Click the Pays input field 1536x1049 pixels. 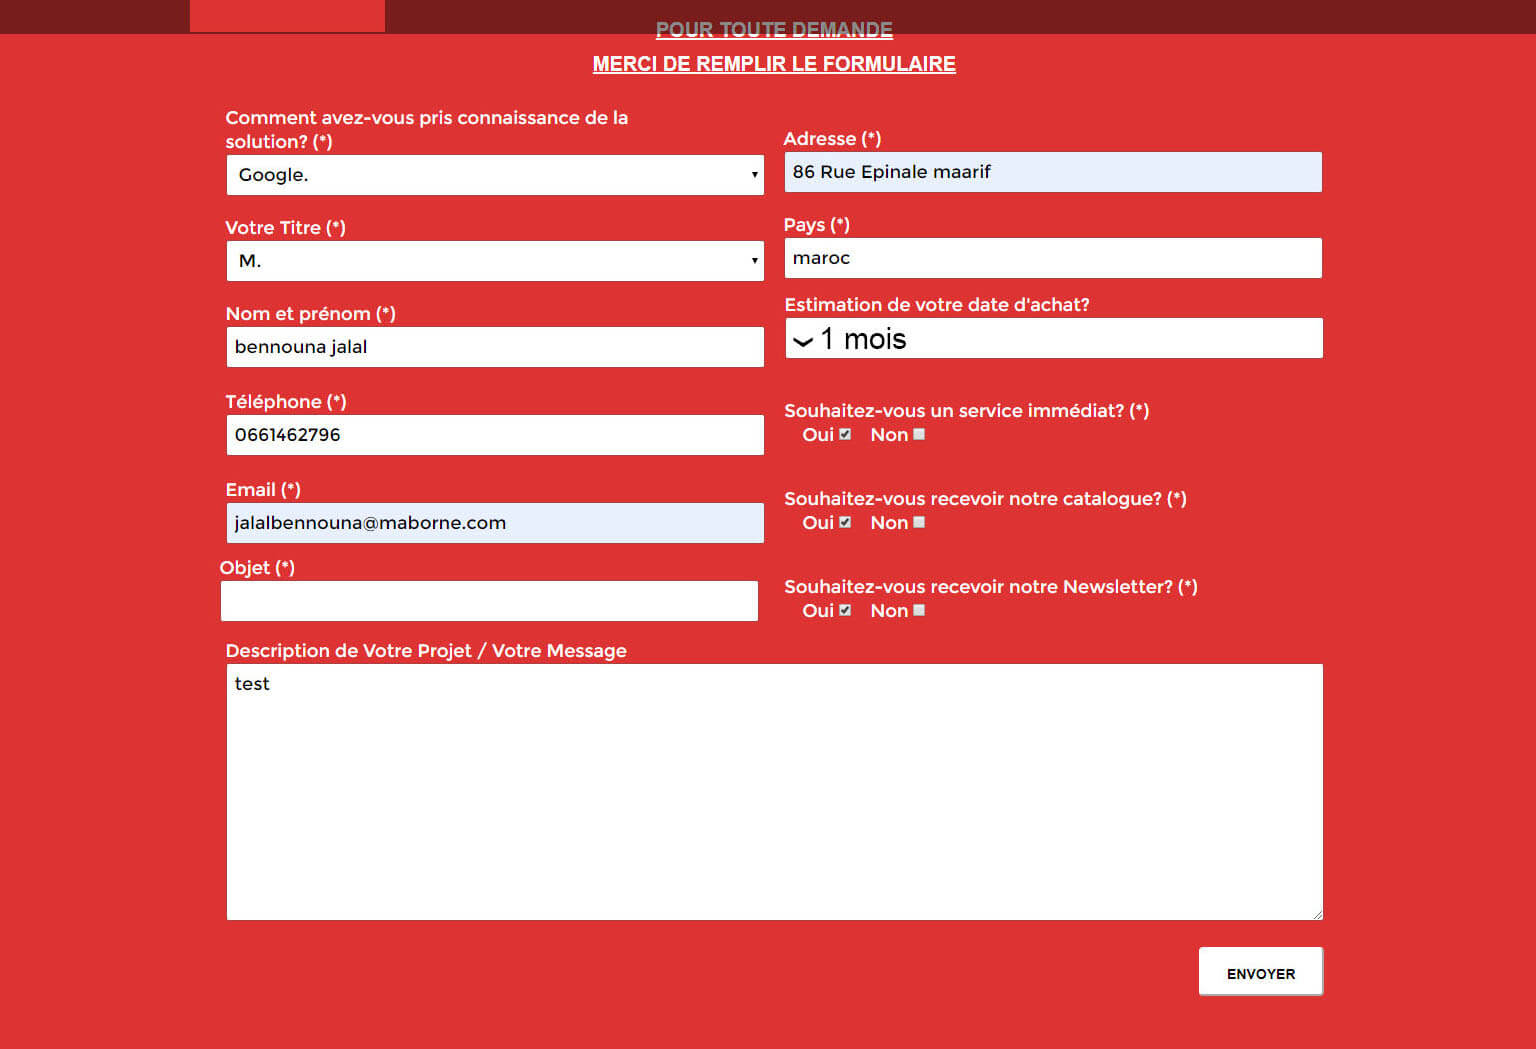pyautogui.click(x=1053, y=258)
